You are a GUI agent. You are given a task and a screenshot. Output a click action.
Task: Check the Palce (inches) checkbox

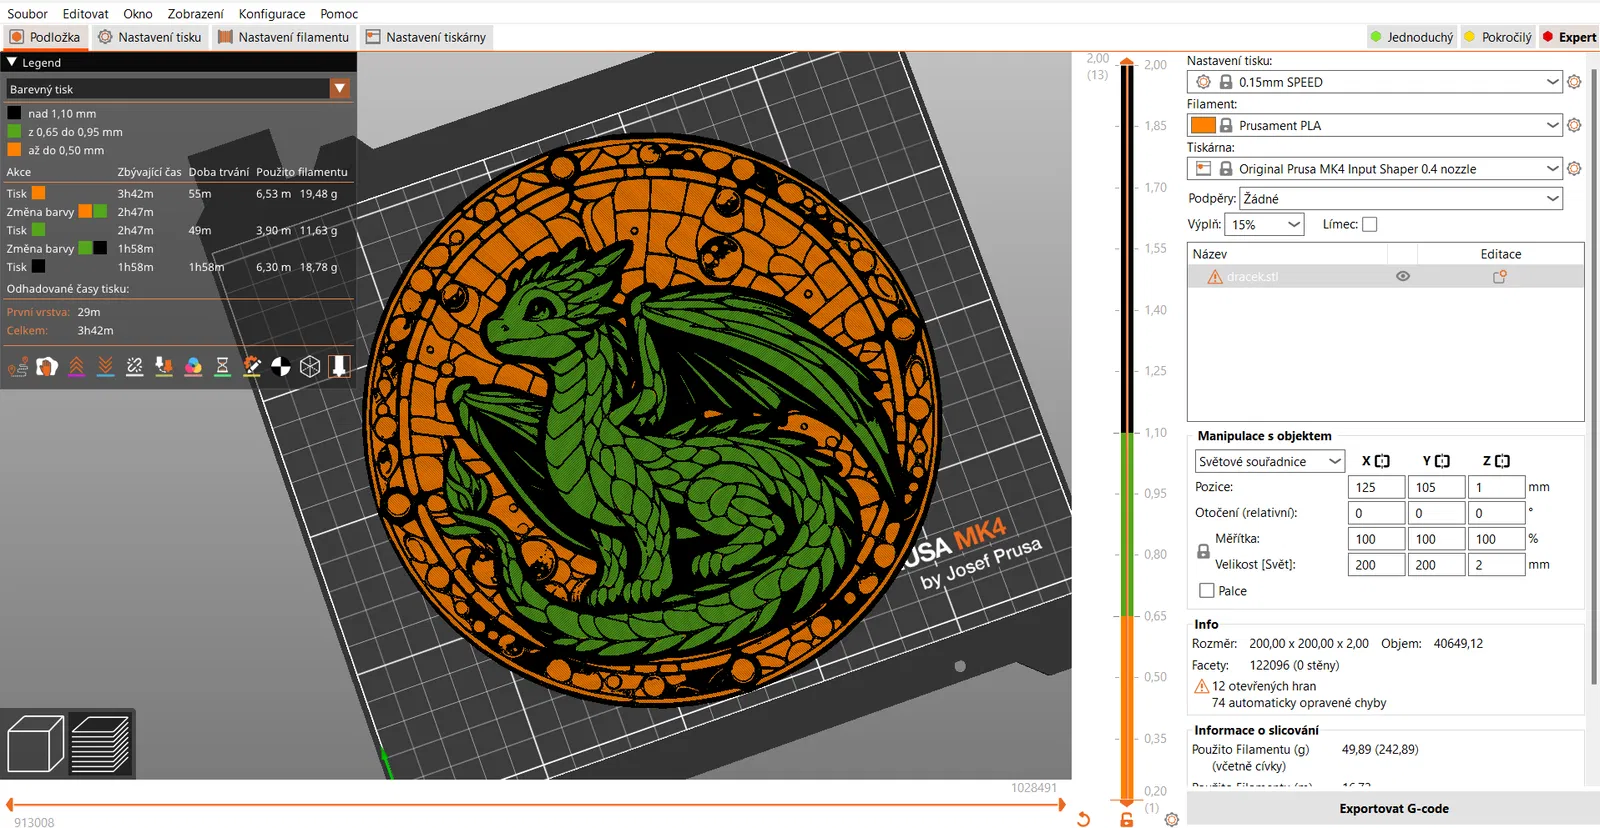click(x=1207, y=591)
